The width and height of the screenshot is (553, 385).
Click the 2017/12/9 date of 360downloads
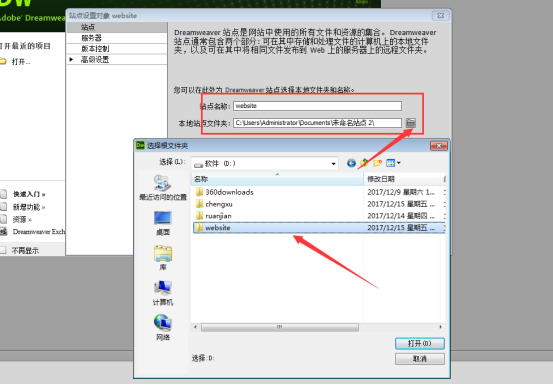401,192
